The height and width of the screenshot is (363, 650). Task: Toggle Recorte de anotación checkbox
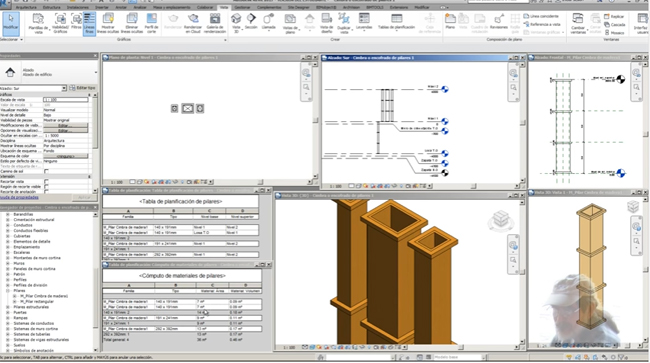[46, 191]
